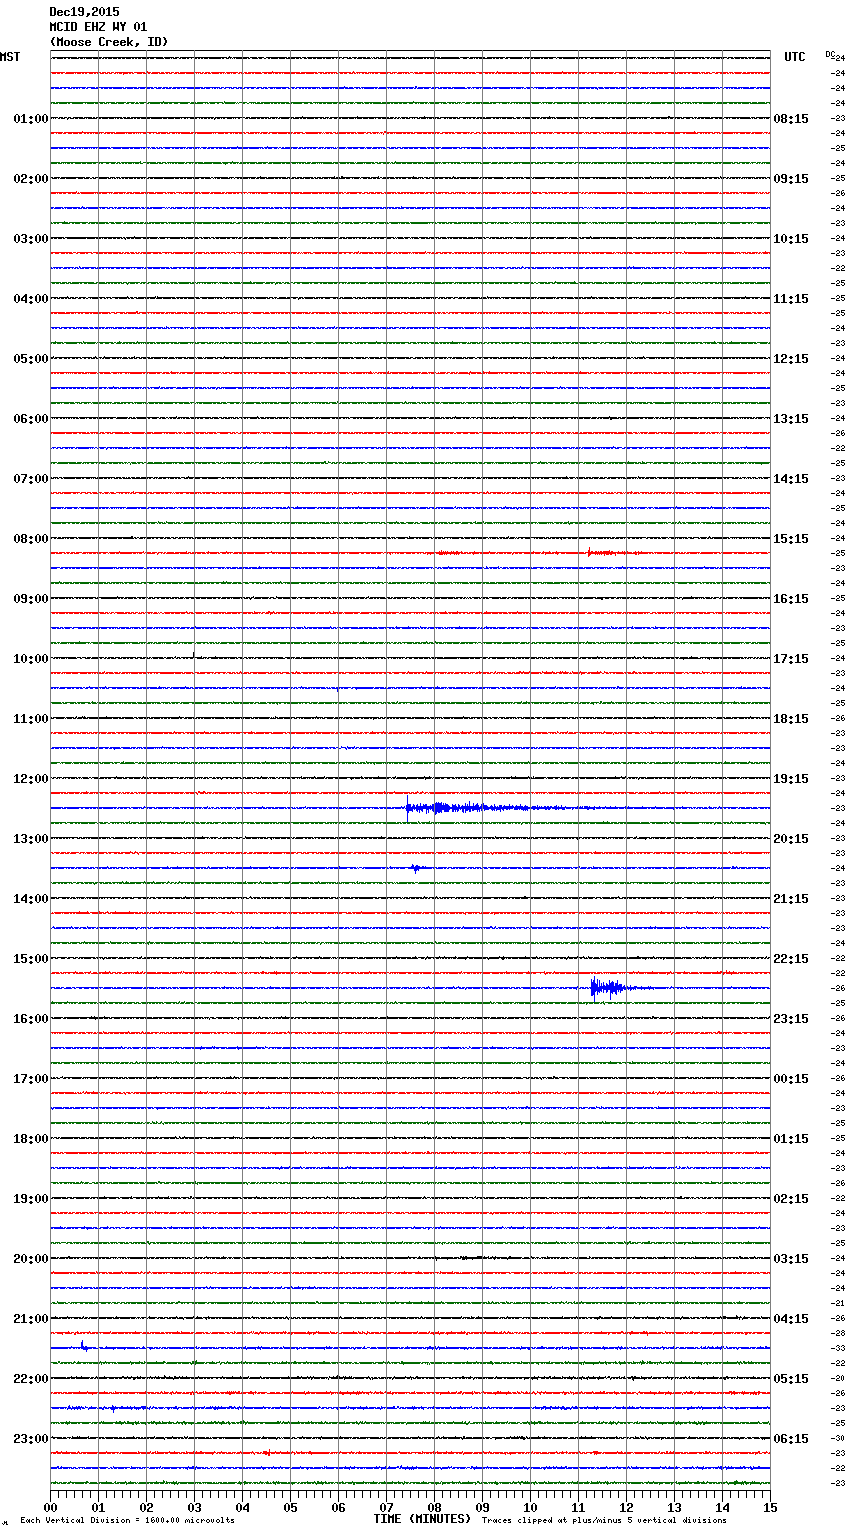Select the "02:15" UTC time label
Screen dimensions: 850x1534
[791, 1199]
